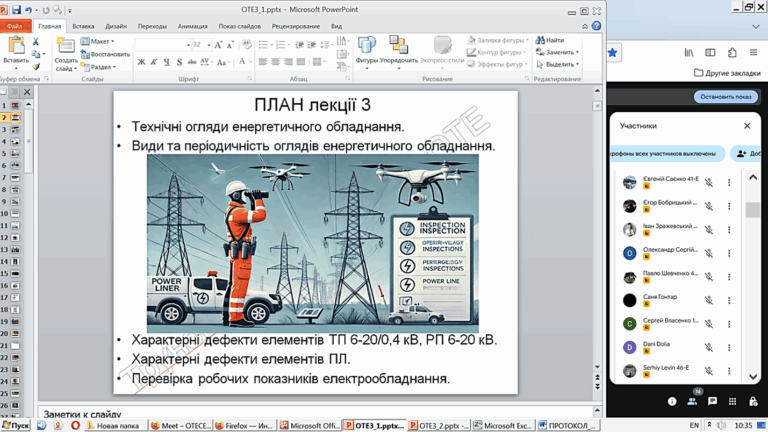The width and height of the screenshot is (768, 432).
Task: Click the Пуск start button
Action: coord(15,425)
